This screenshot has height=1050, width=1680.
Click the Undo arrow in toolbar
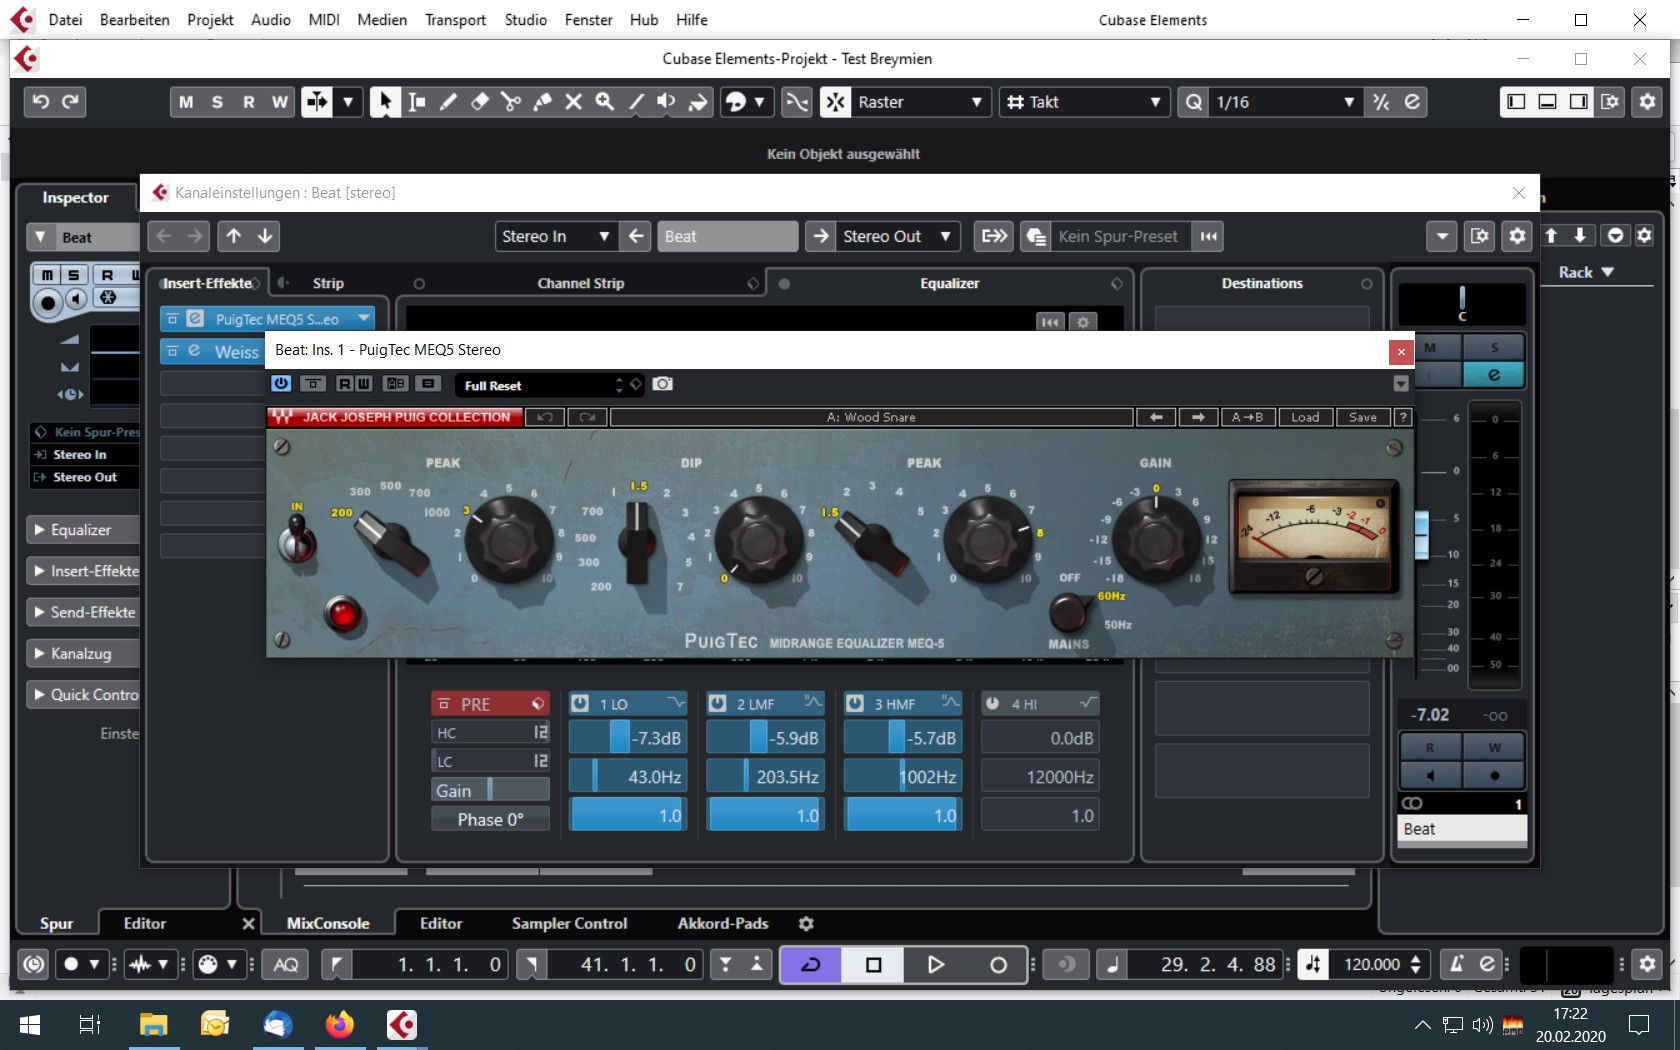coord(41,102)
